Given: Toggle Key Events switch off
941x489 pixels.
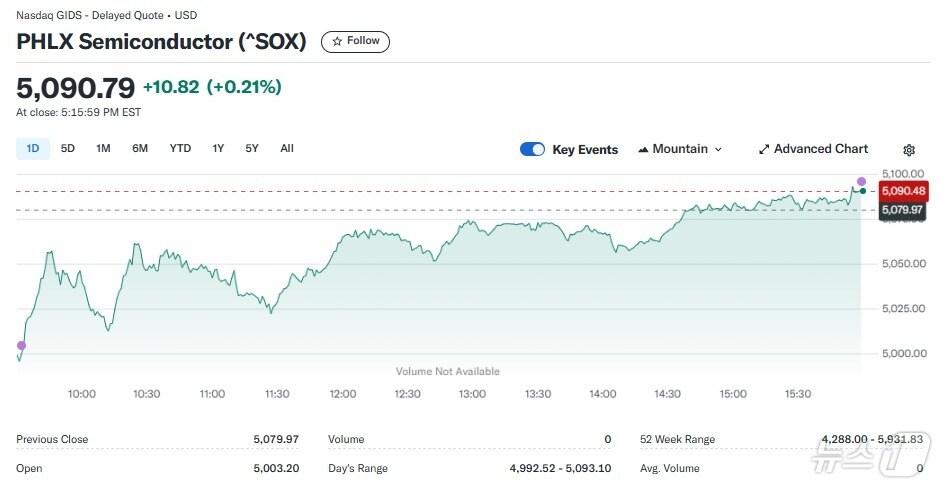Looking at the screenshot, I should pos(532,149).
